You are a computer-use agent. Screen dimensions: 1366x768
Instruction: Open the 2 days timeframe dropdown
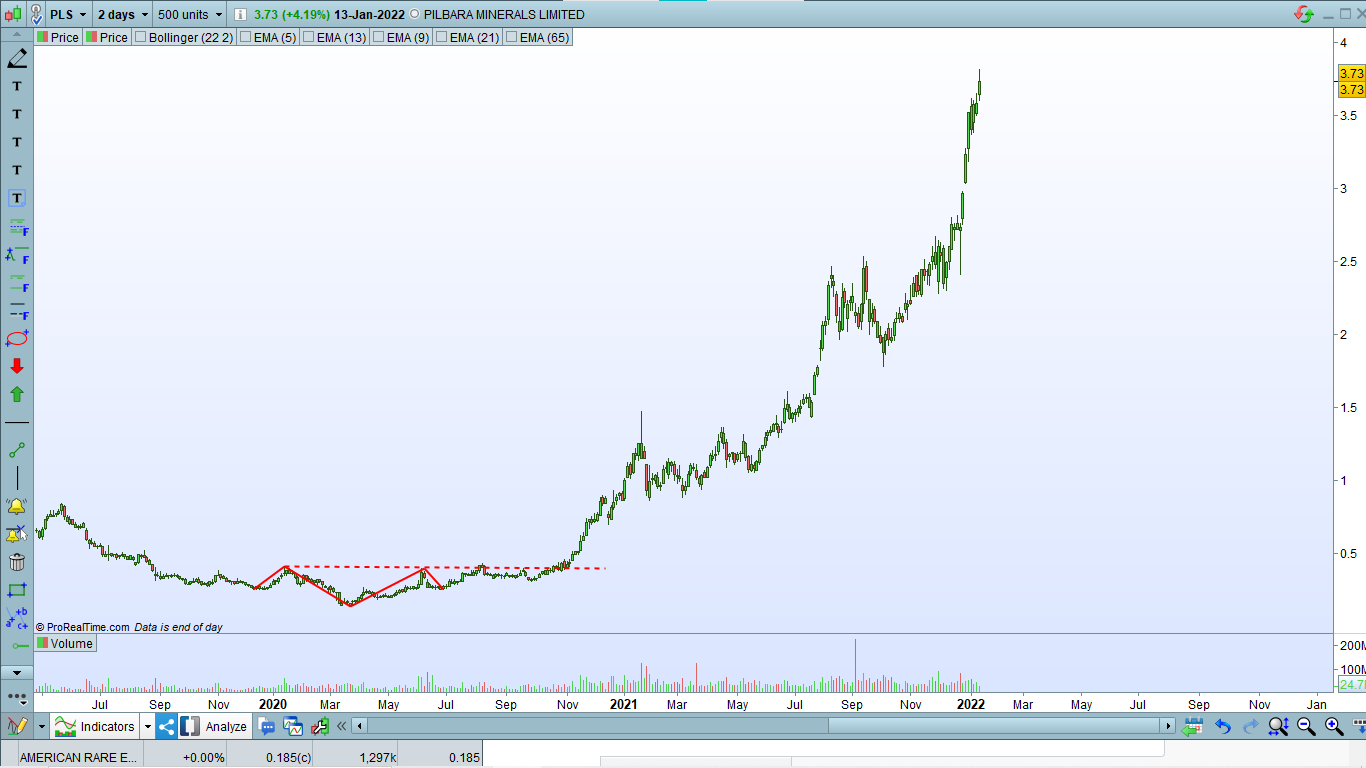point(123,15)
